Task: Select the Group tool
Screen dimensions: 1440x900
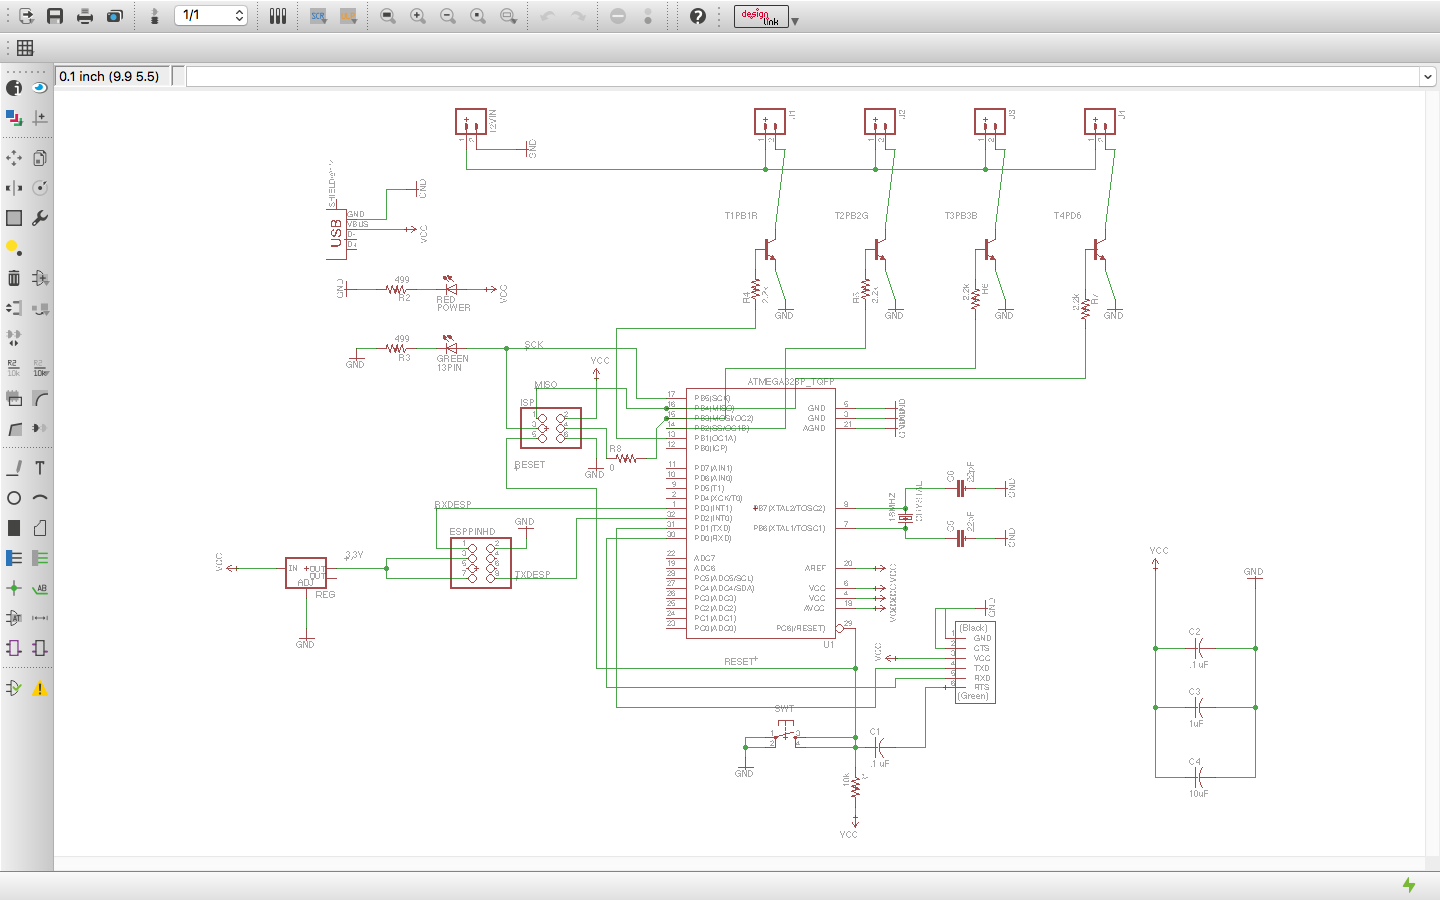Action: (x=14, y=218)
